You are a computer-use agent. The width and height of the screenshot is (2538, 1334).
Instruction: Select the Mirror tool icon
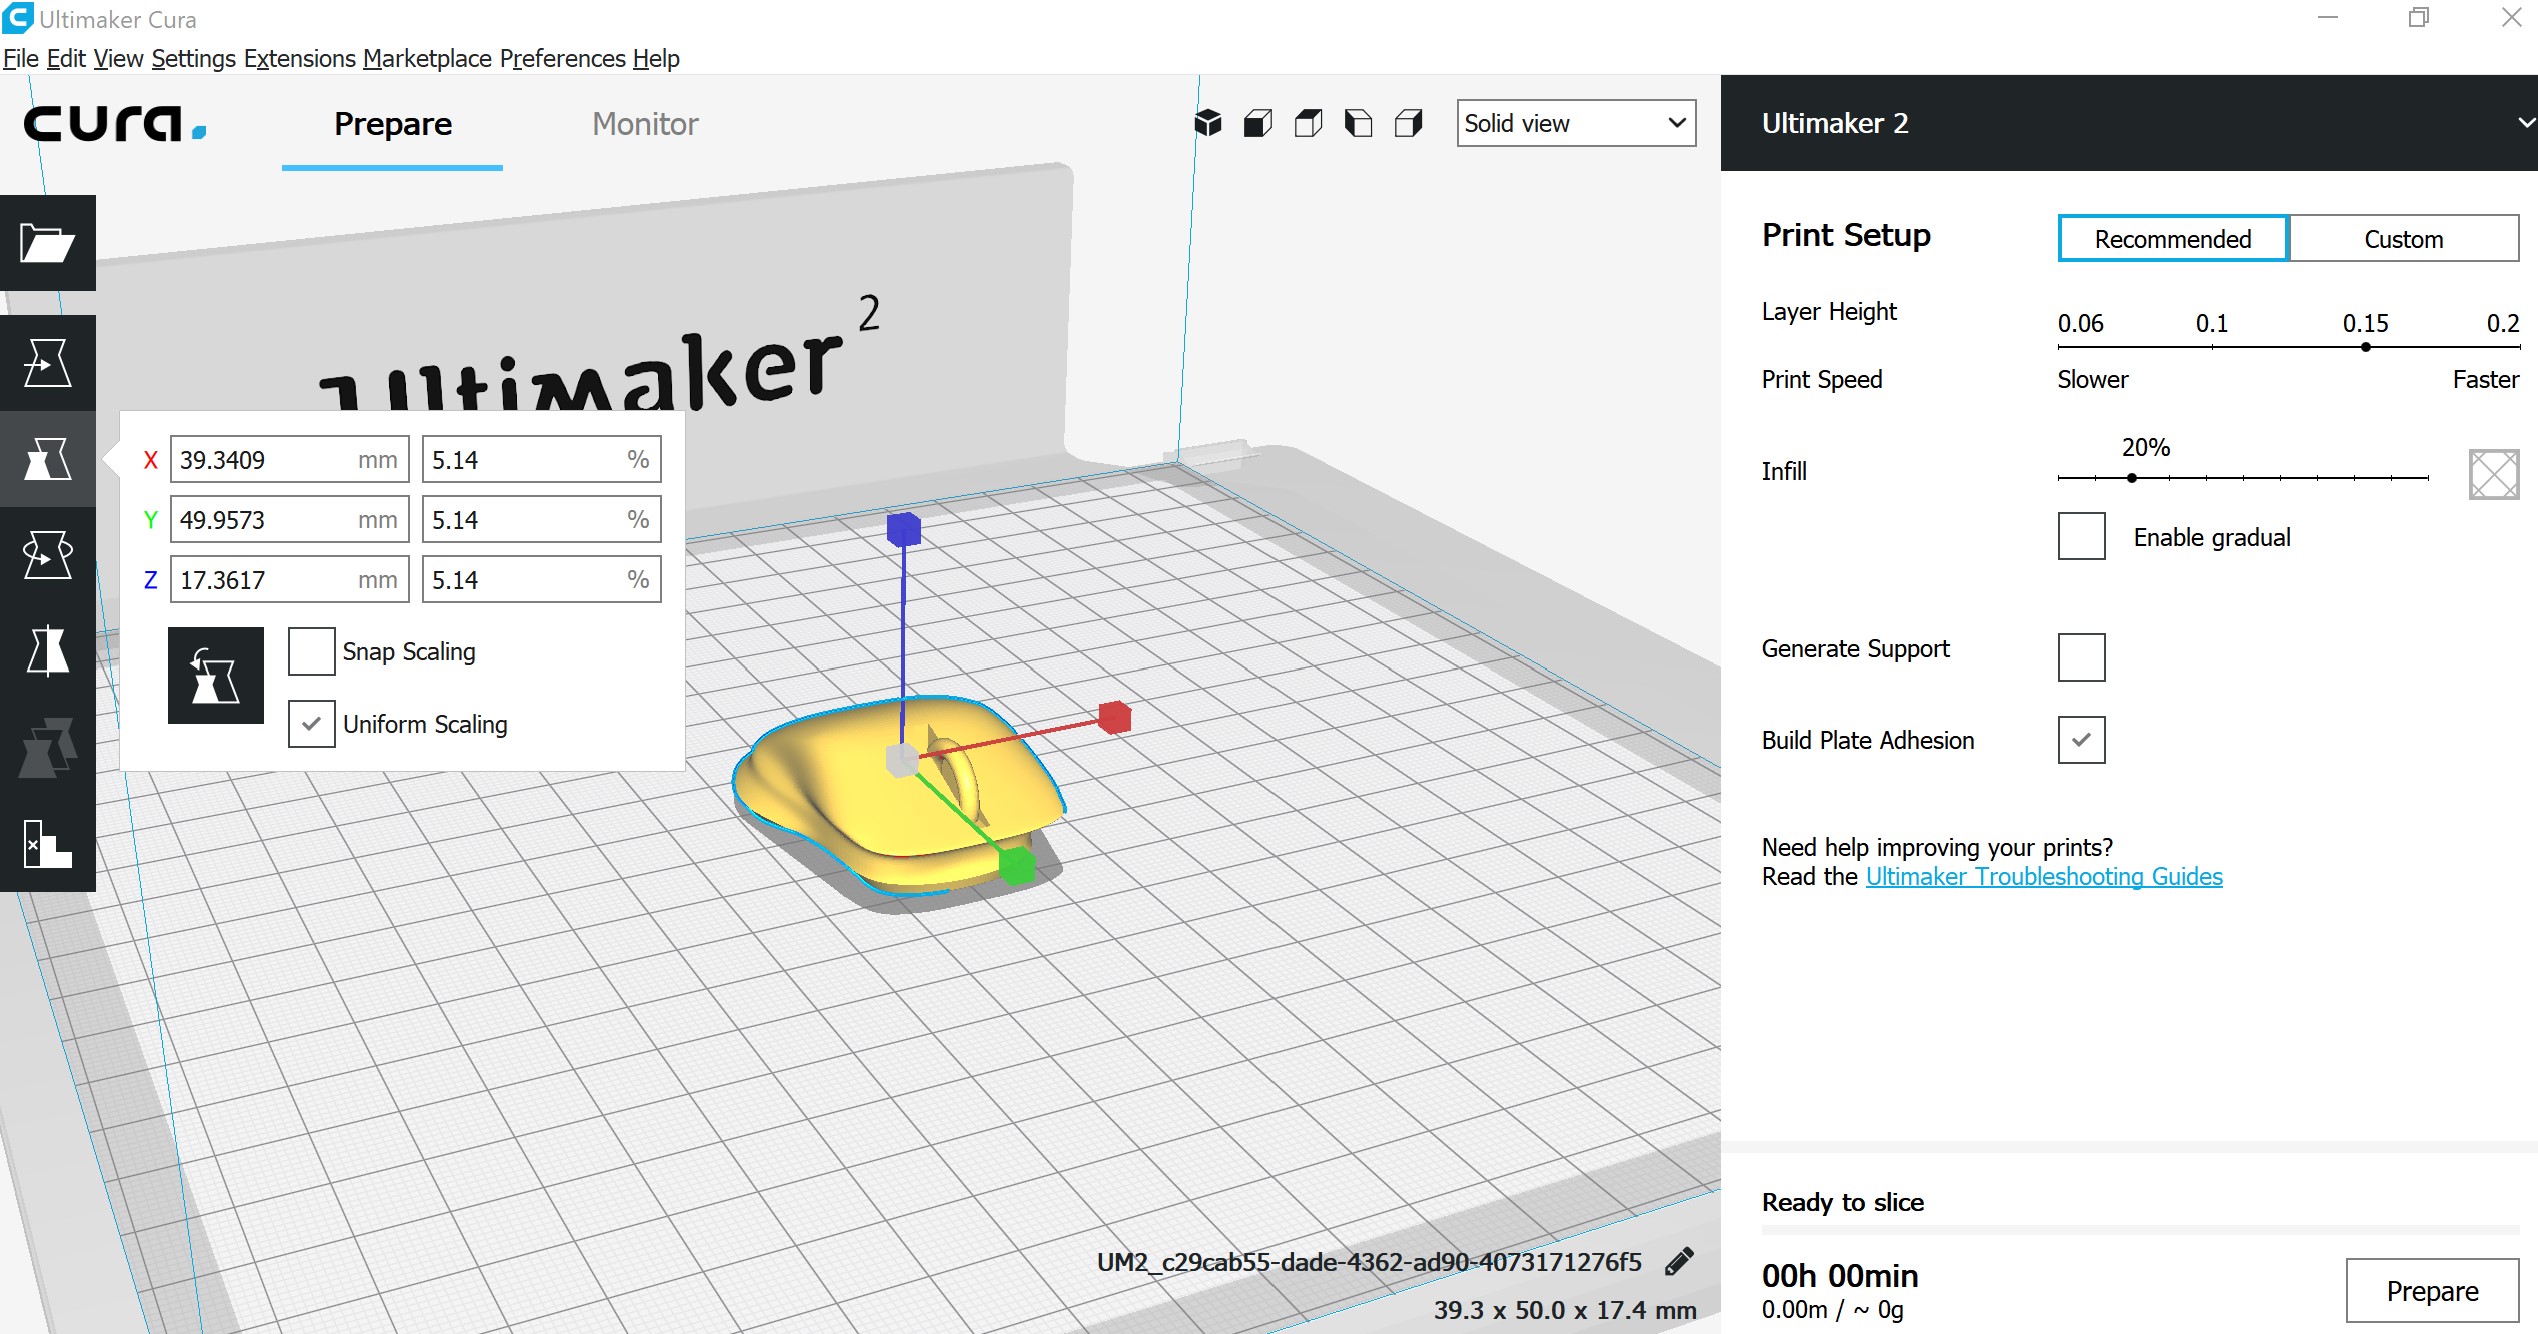[47, 651]
